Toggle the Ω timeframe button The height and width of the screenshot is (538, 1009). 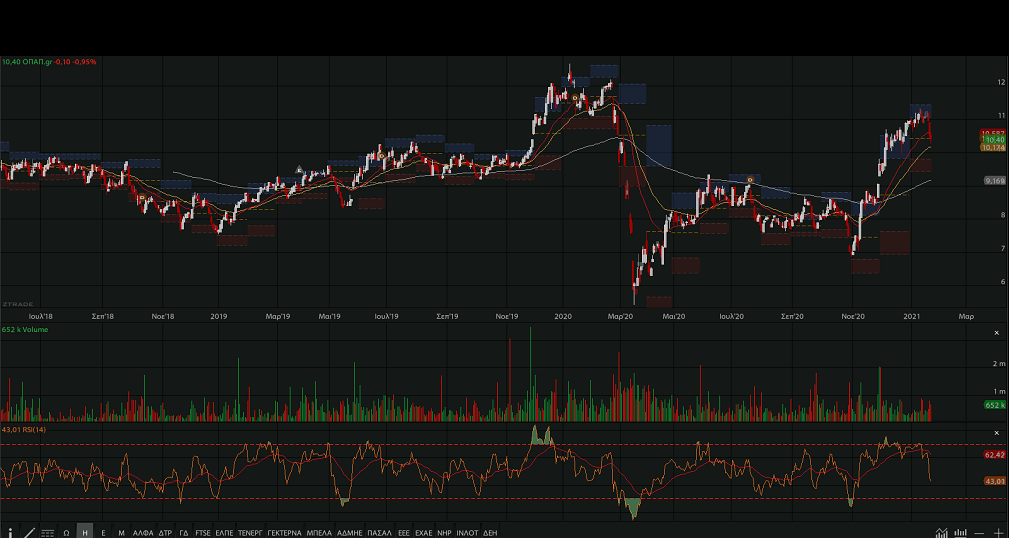click(x=66, y=533)
